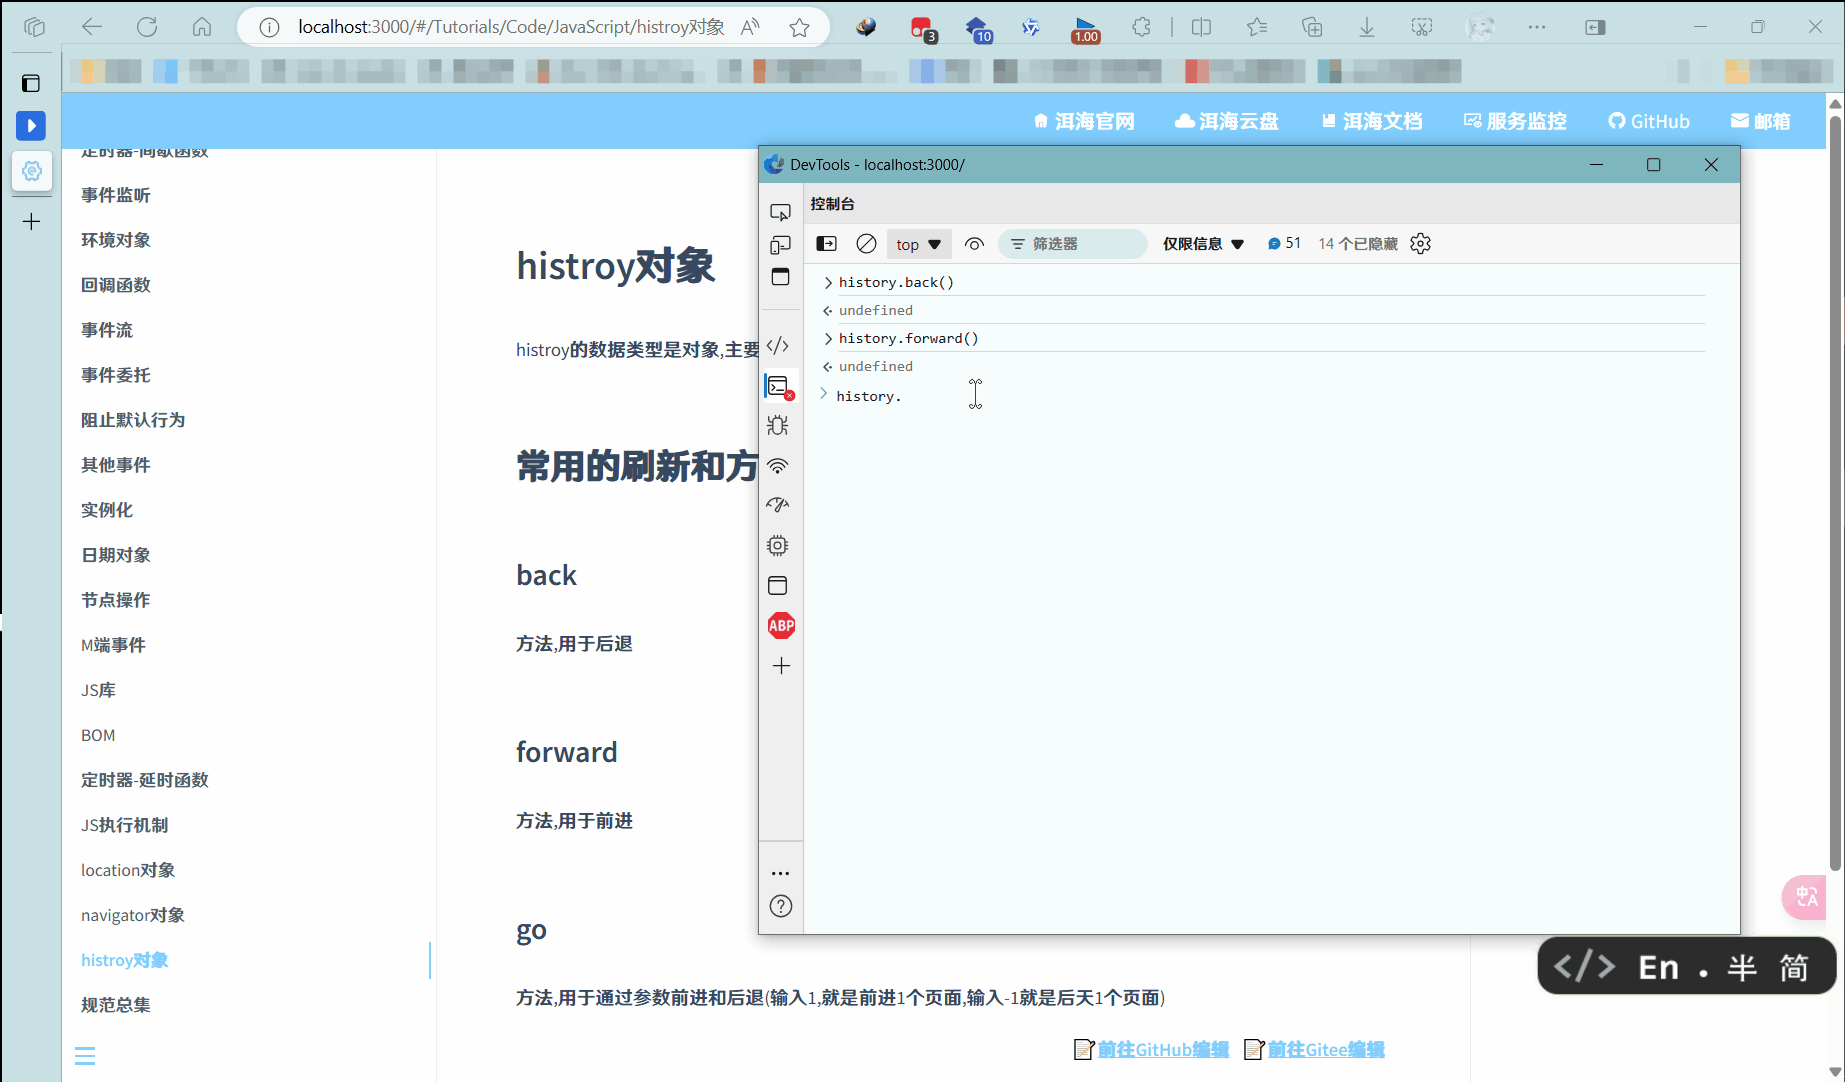Open browser downloads icon

[x=1366, y=28]
